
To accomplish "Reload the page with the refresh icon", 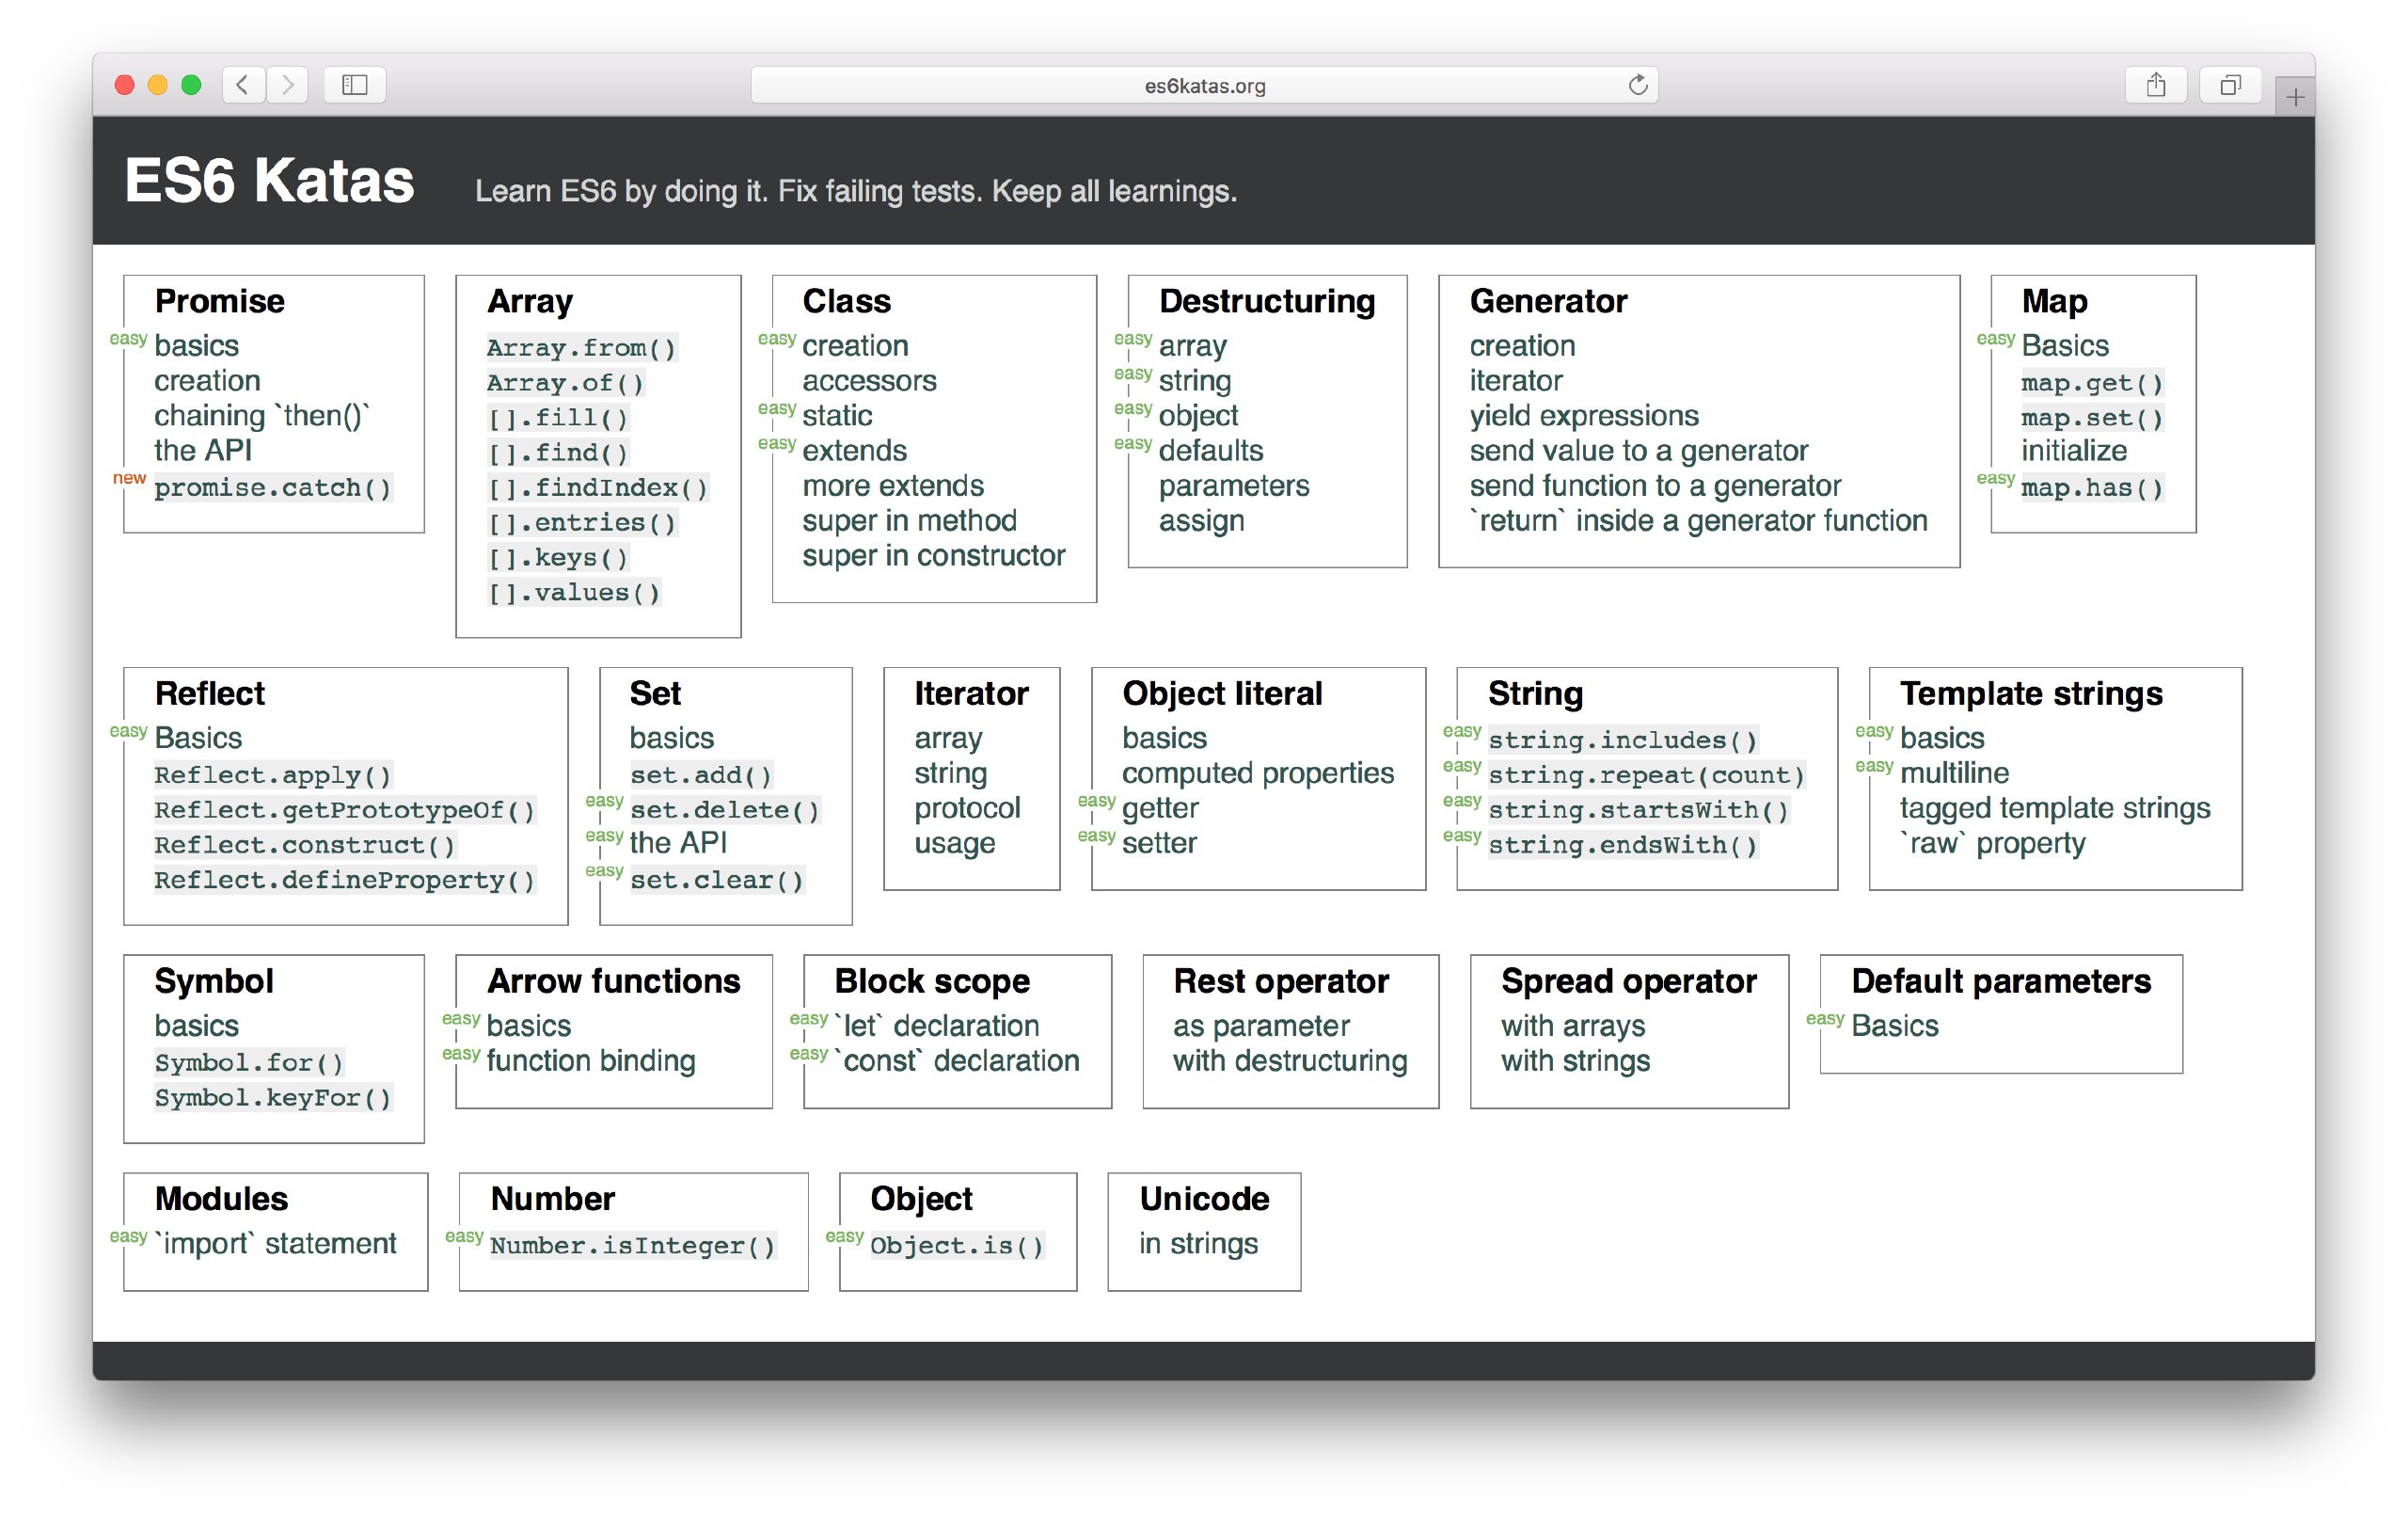I will pyautogui.click(x=1637, y=85).
